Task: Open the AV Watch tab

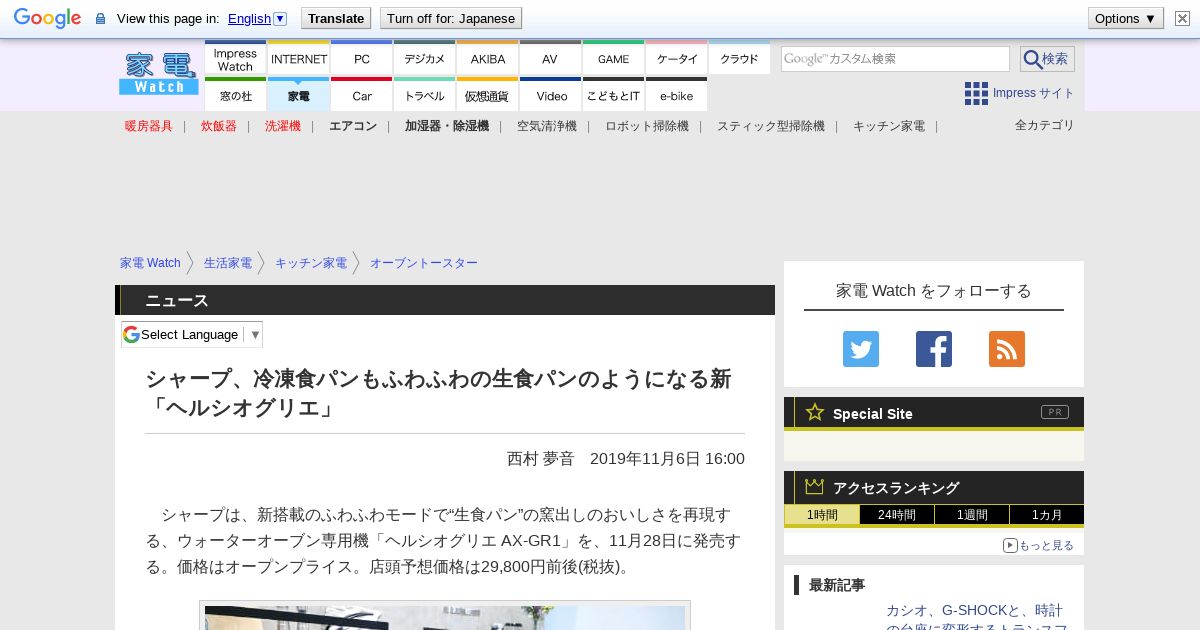Action: pos(550,59)
